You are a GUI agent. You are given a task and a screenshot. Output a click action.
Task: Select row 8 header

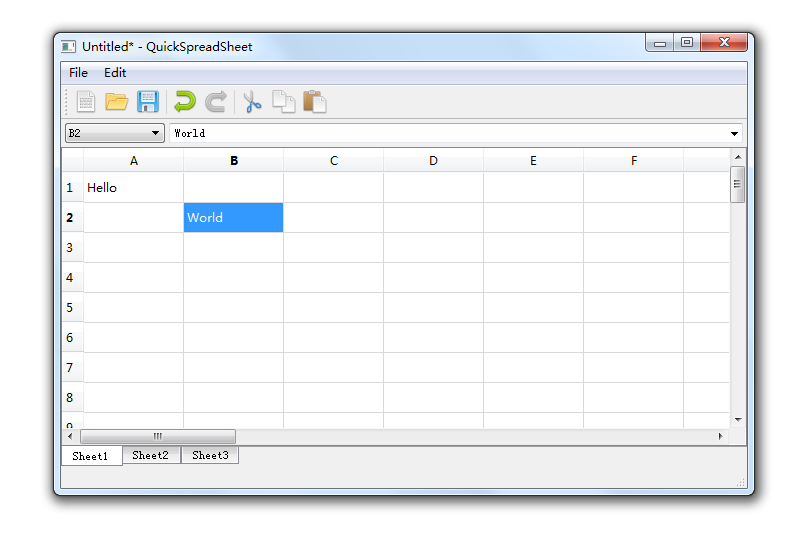click(72, 397)
